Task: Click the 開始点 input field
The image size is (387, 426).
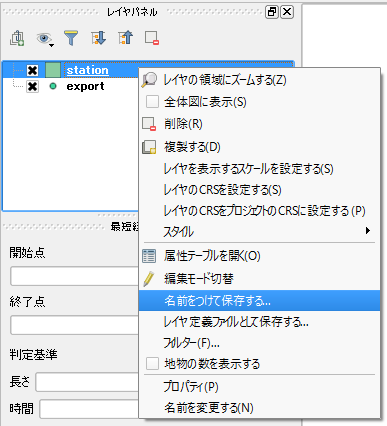Action: (x=74, y=276)
